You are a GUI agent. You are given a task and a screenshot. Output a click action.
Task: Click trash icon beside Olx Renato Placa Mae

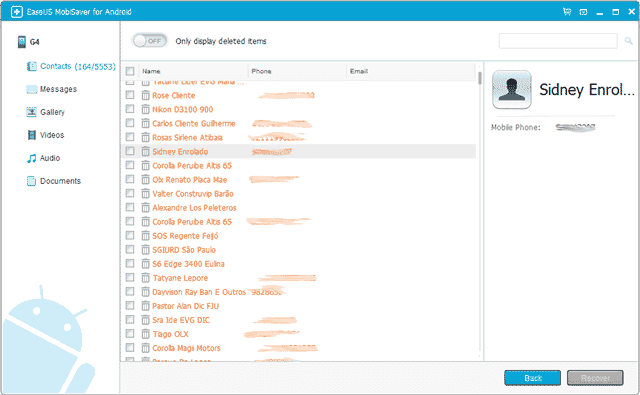[x=145, y=180]
